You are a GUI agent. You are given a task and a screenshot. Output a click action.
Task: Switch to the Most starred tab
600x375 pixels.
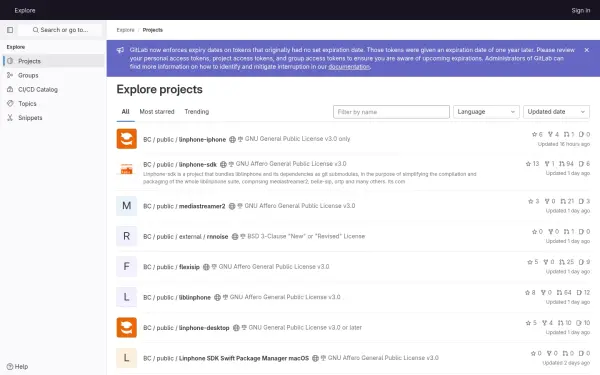point(157,112)
